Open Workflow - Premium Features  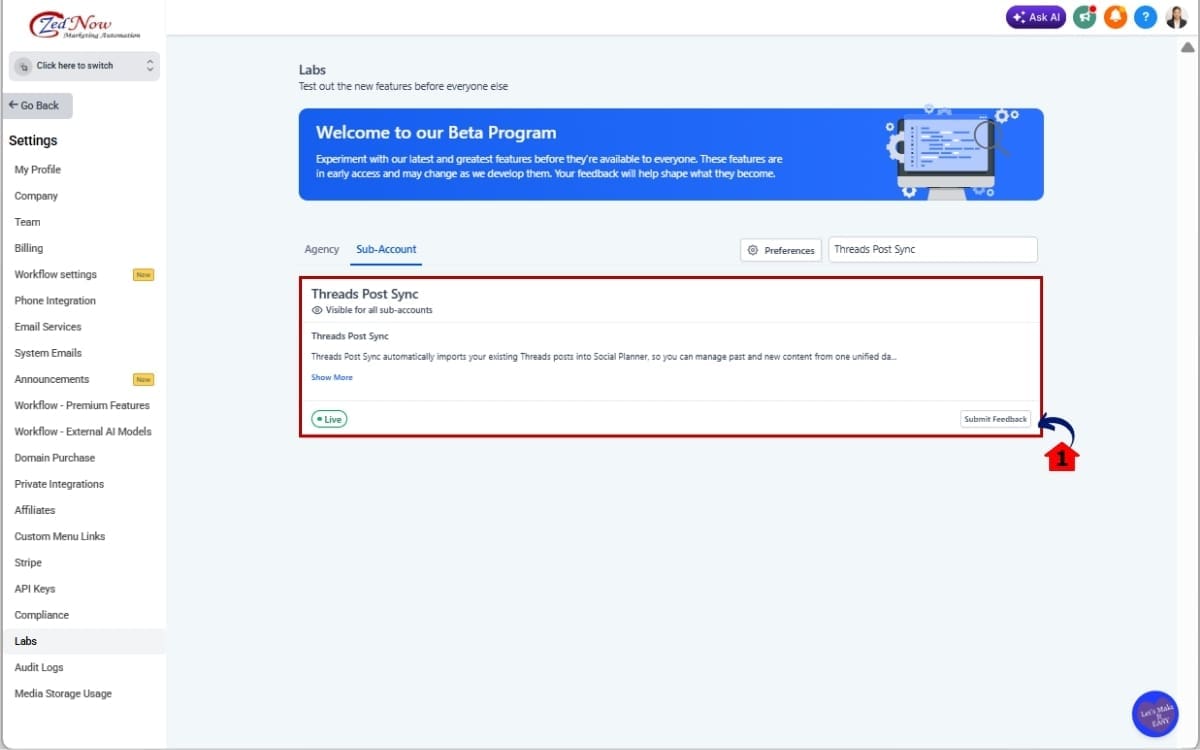[82, 405]
